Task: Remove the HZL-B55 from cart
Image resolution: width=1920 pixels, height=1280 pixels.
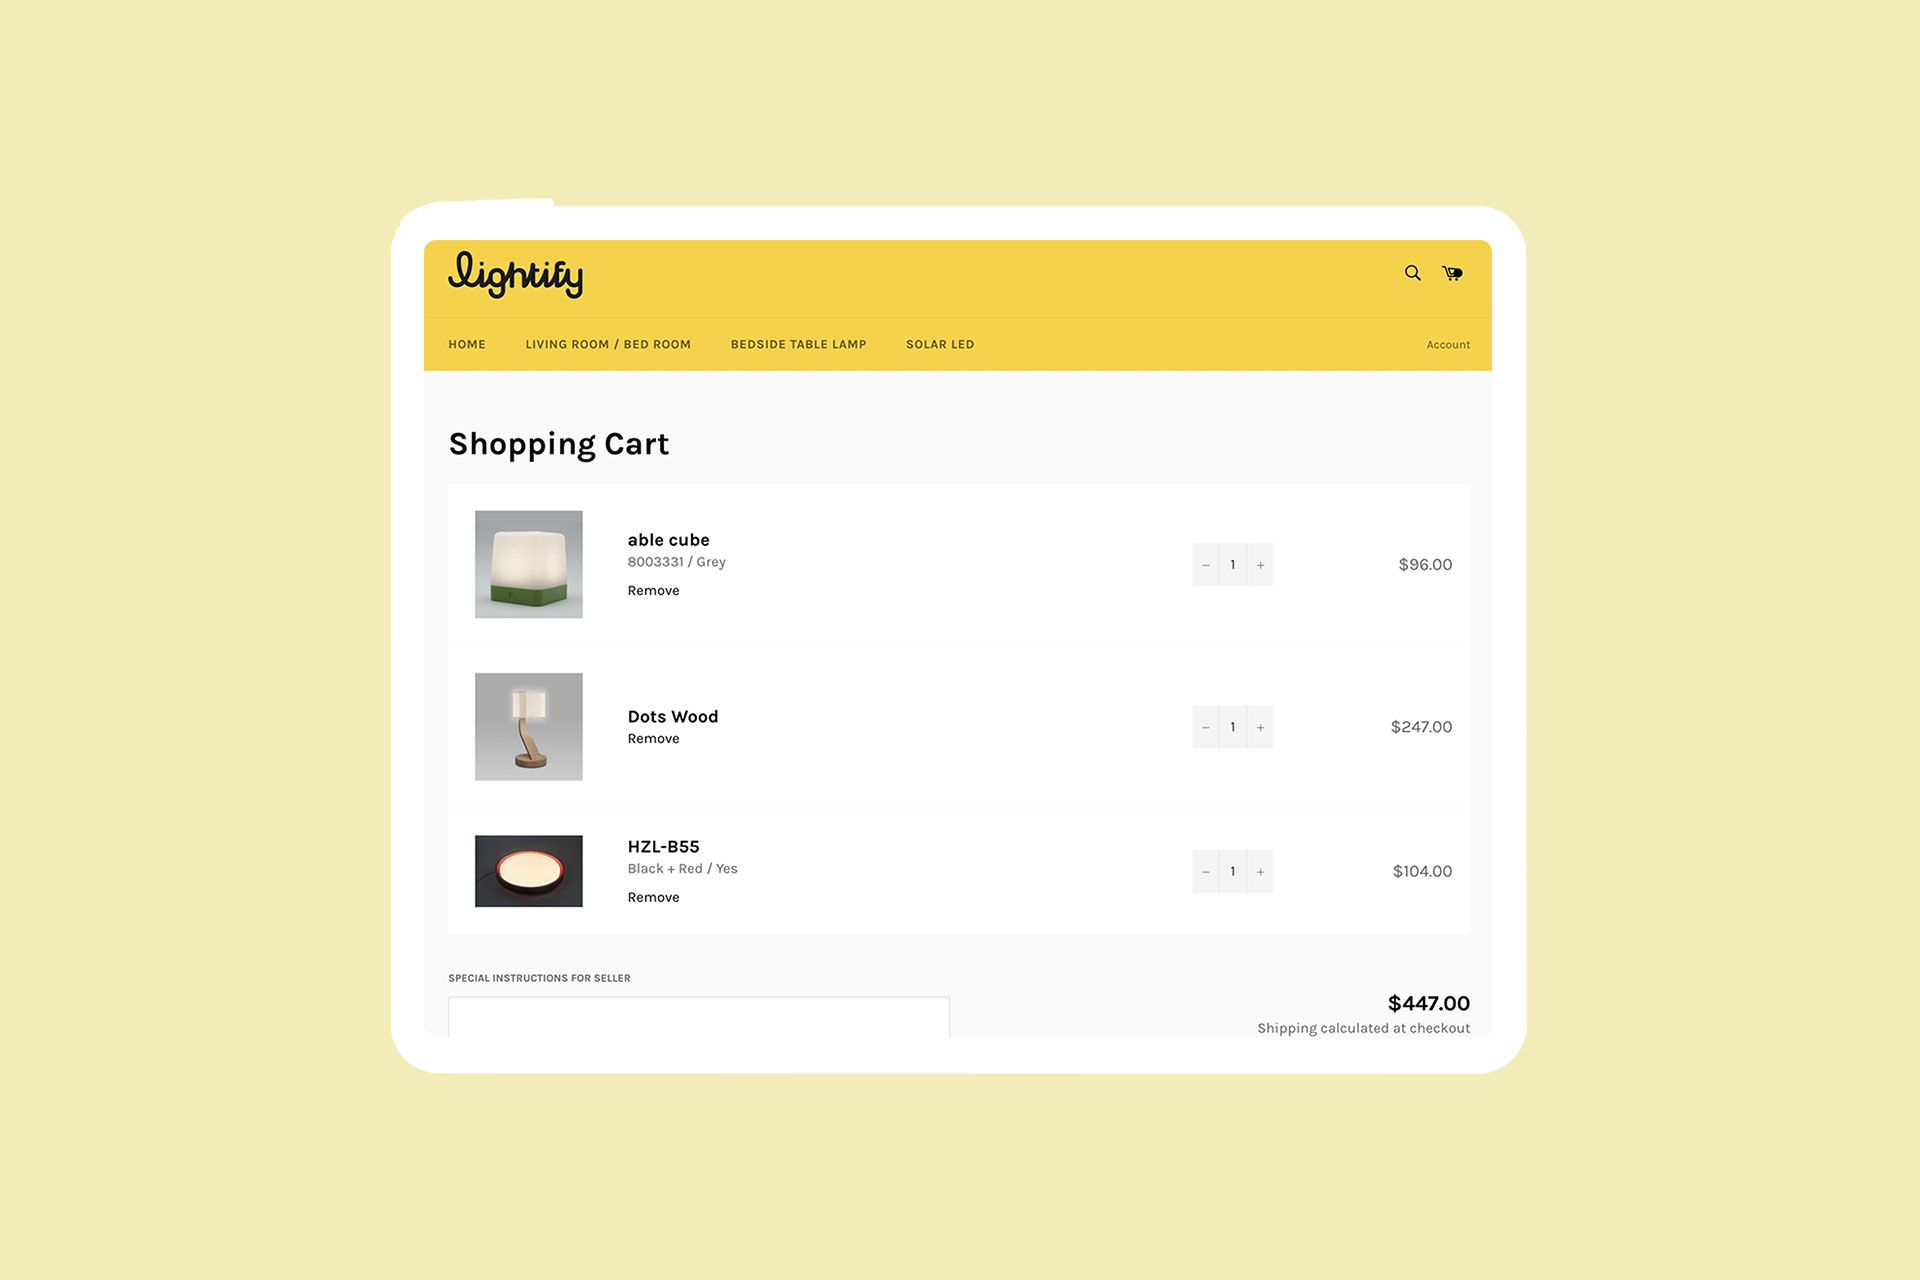Action: pos(651,897)
